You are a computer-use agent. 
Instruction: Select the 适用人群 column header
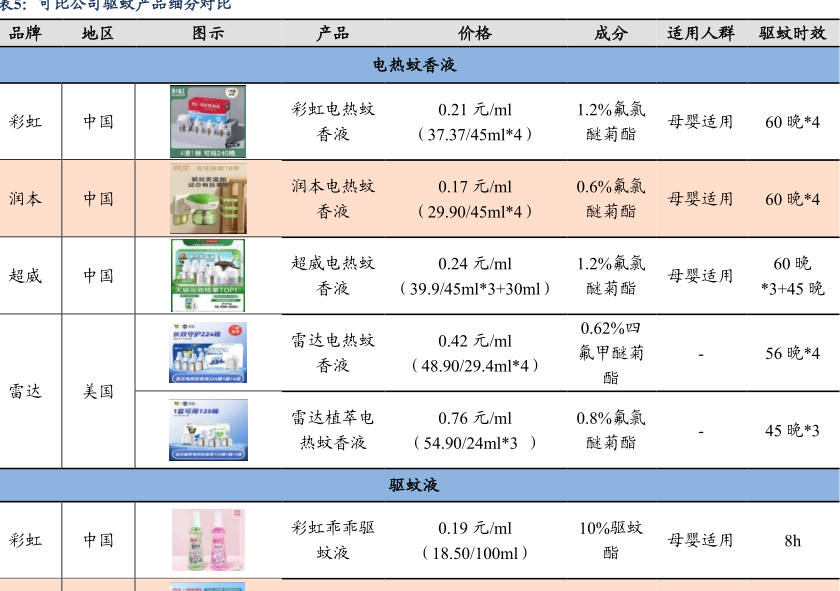click(701, 33)
